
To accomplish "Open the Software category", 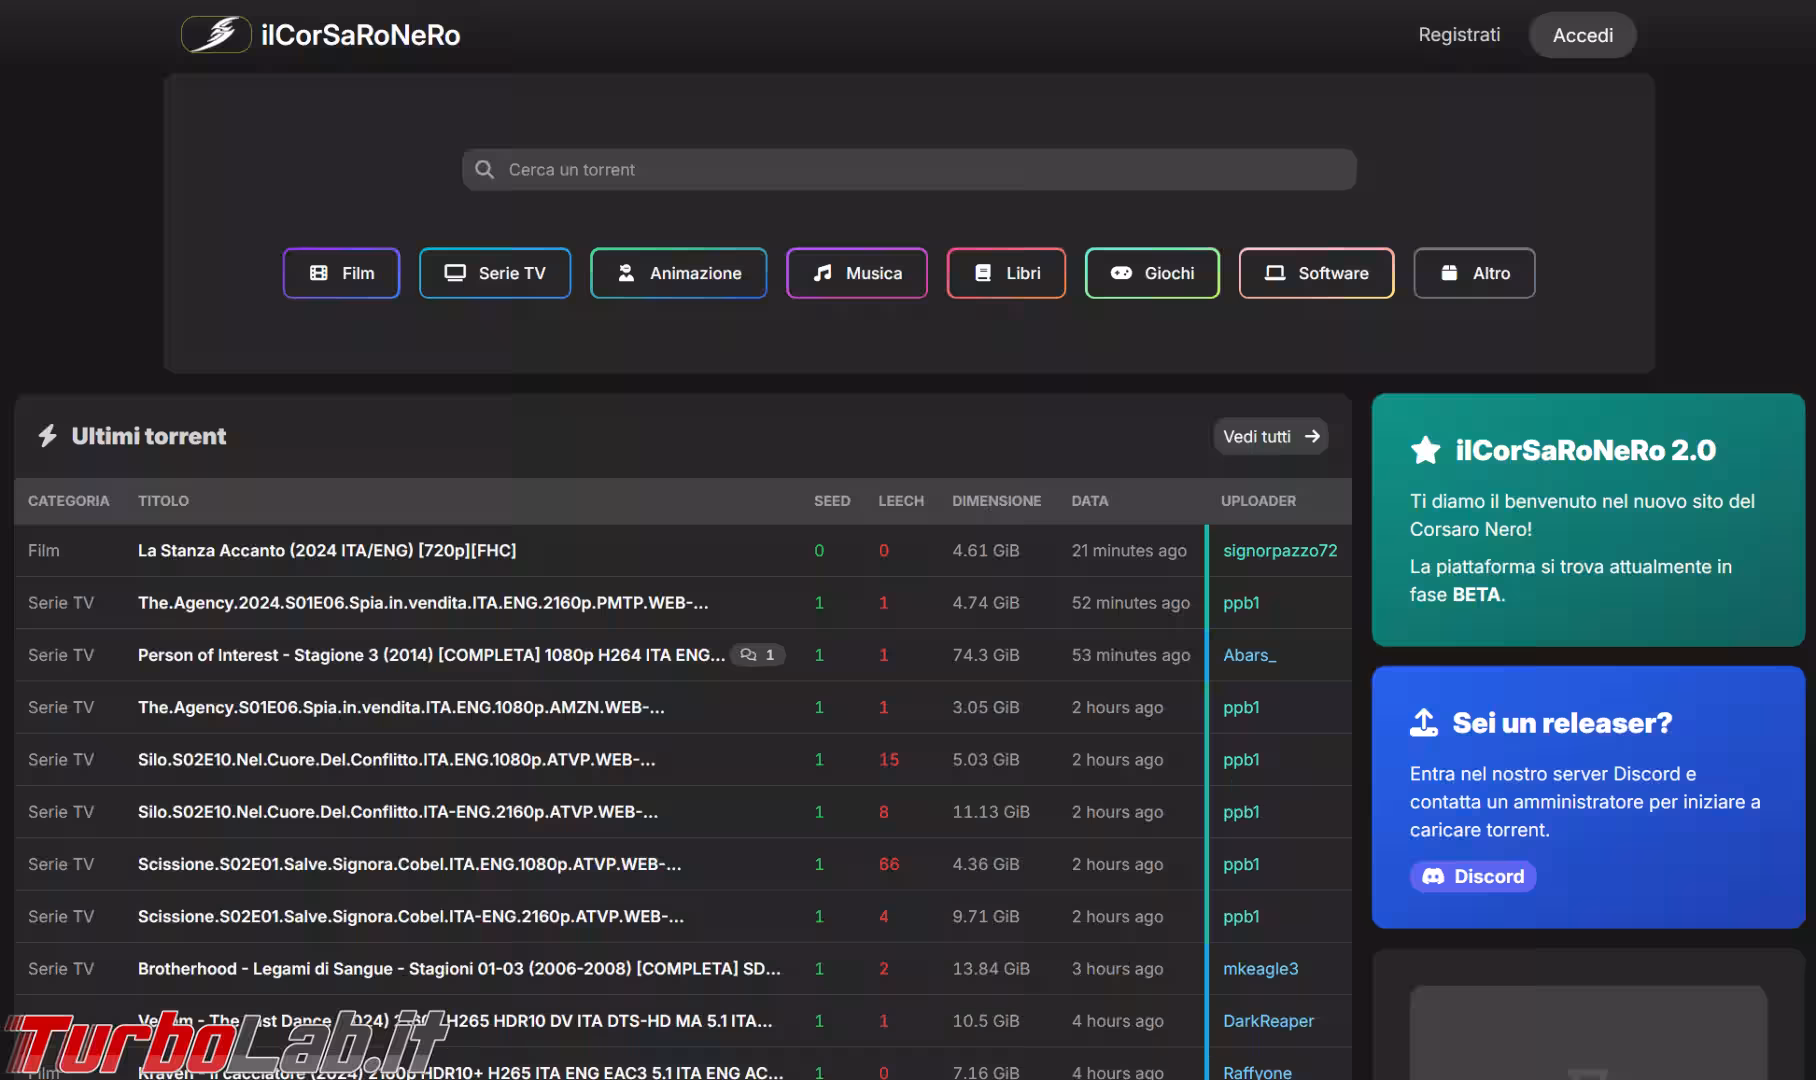I will 1316,273.
